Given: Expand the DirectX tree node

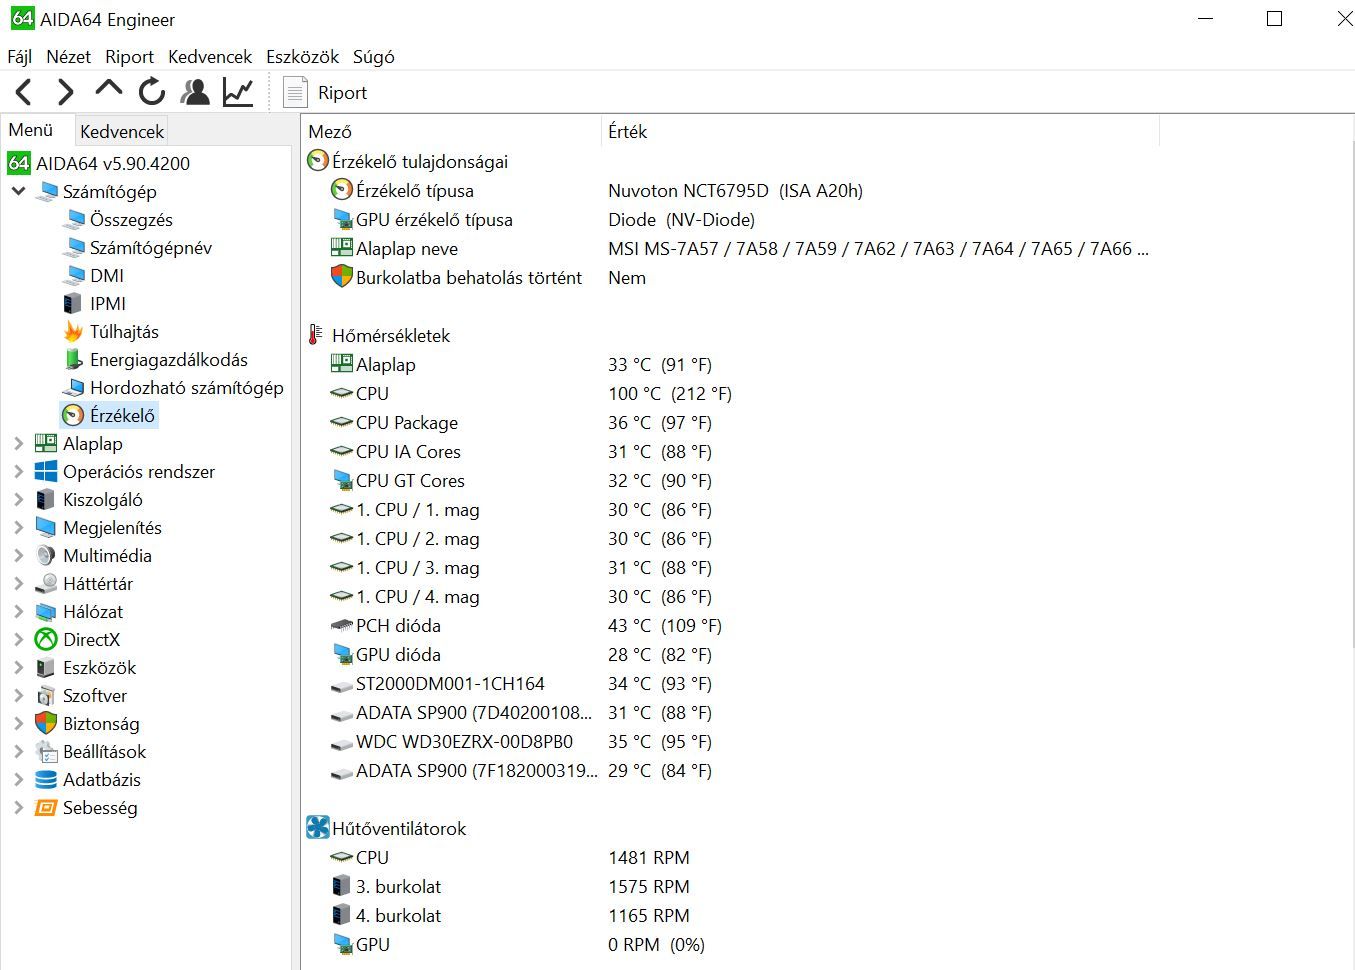Looking at the screenshot, I should point(18,639).
